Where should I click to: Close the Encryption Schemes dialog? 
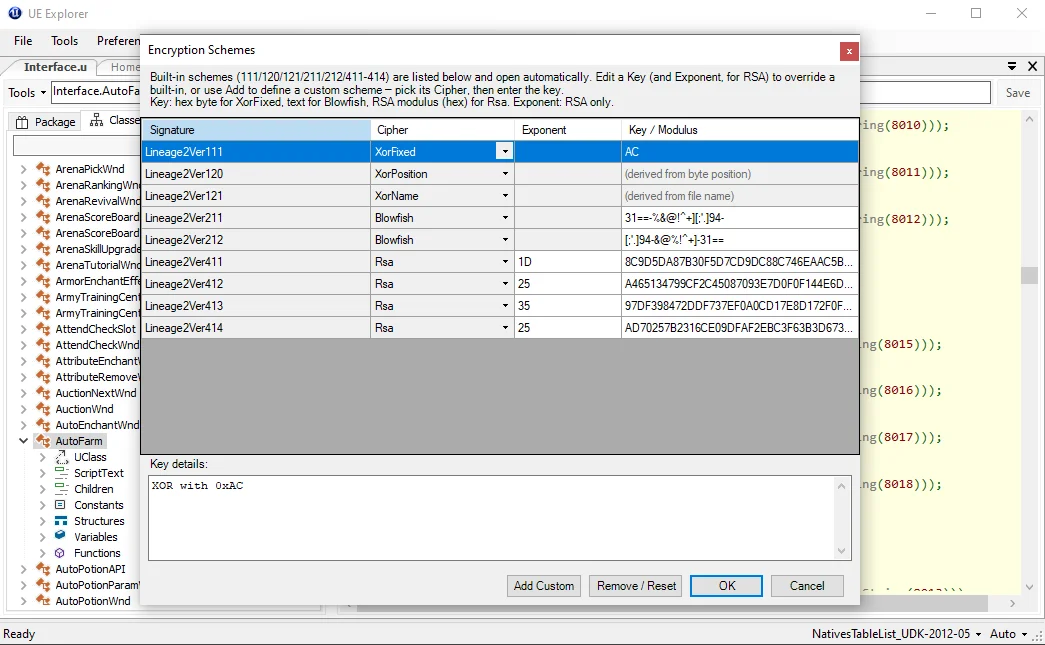pyautogui.click(x=849, y=51)
